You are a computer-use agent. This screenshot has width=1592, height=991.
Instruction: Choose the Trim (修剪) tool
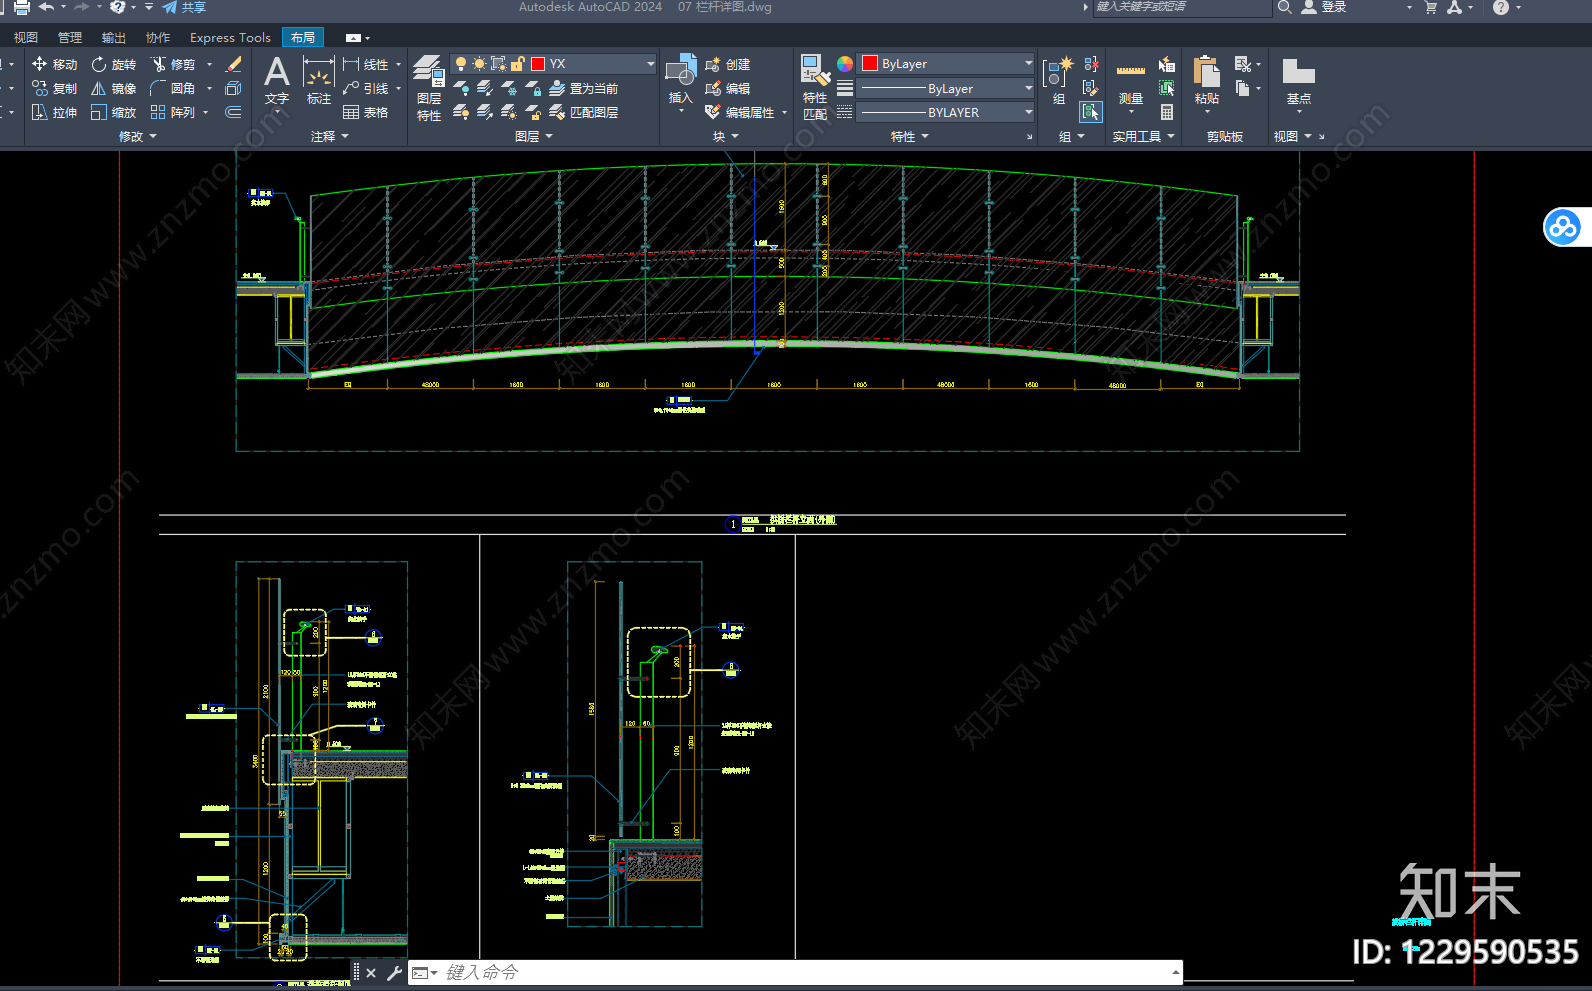click(173, 64)
